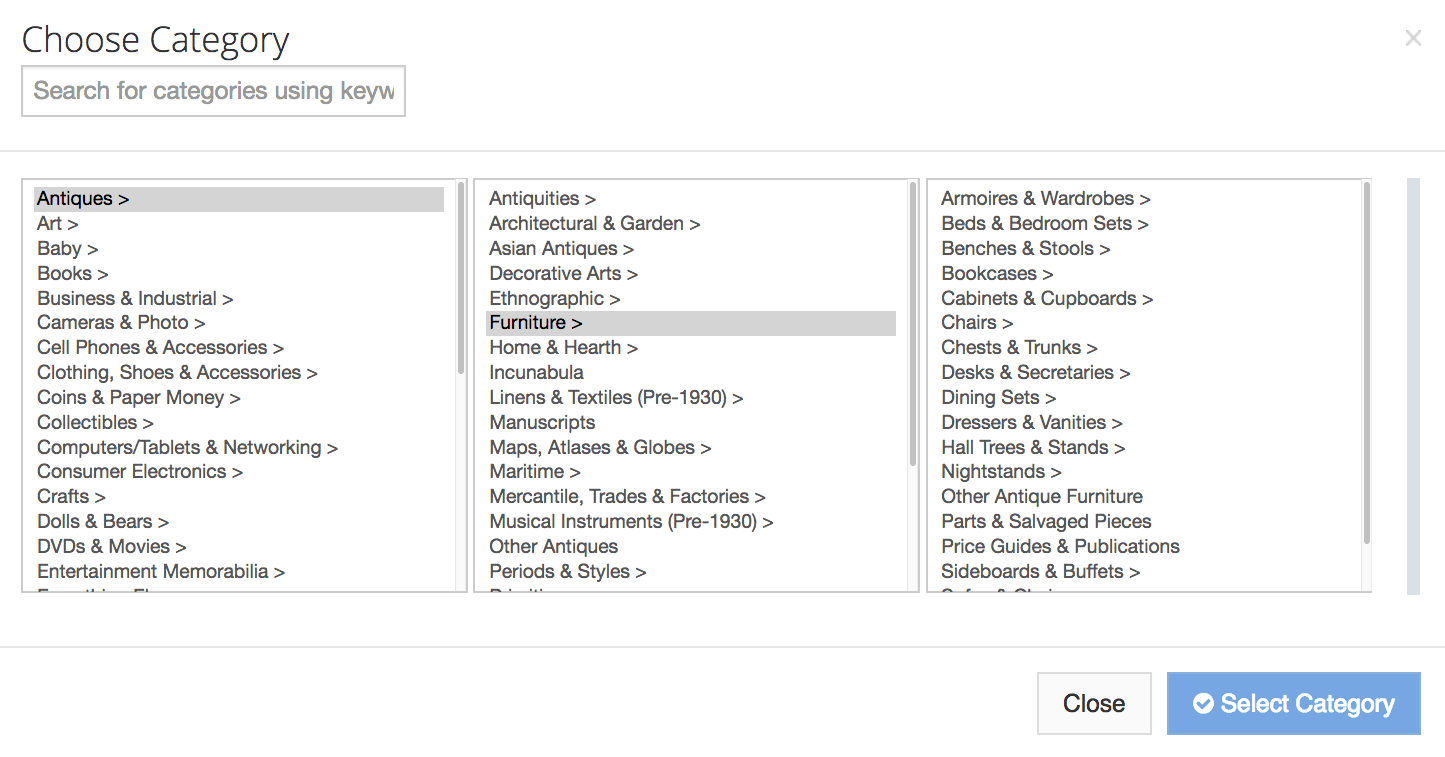Click the X icon to dismiss dialog

[x=1412, y=39]
